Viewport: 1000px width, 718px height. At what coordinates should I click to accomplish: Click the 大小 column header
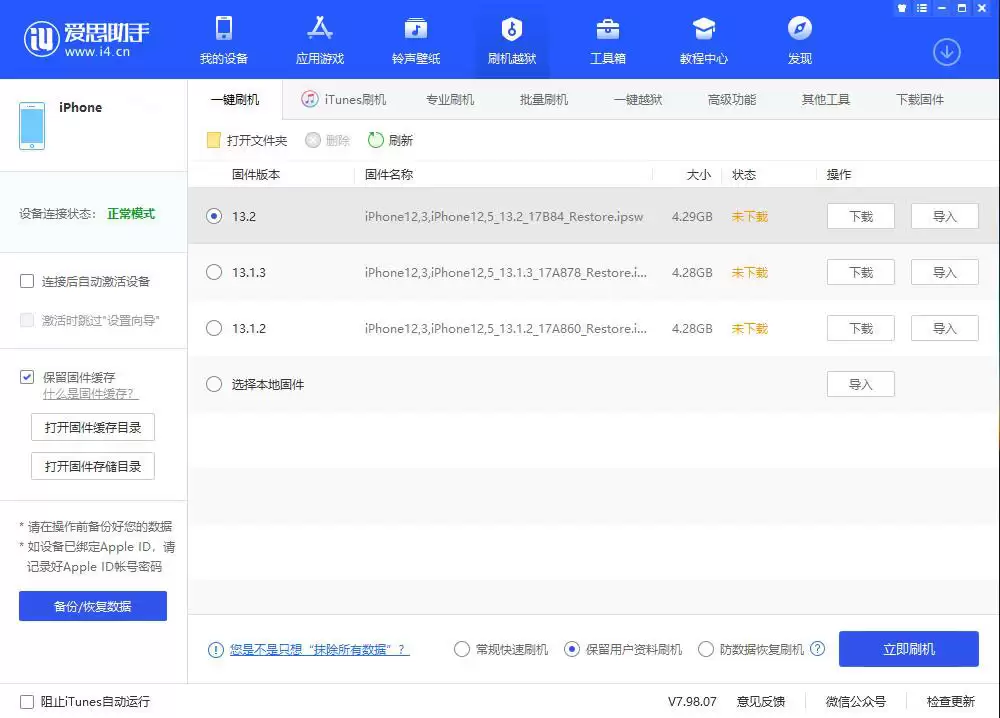pos(698,175)
